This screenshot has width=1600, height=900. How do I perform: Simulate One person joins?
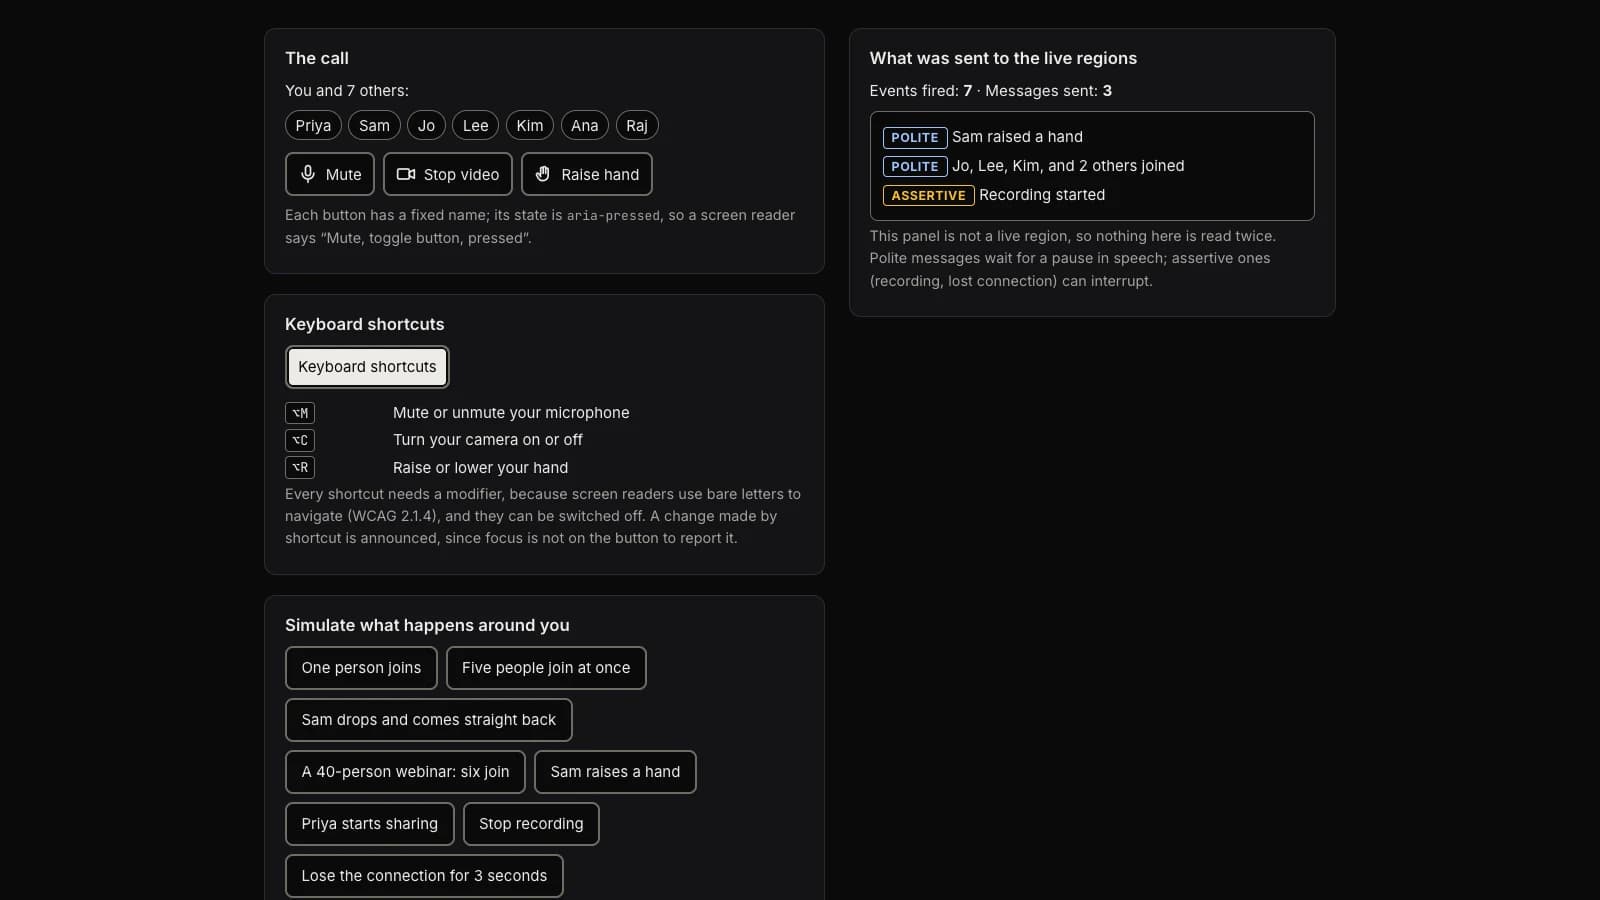click(361, 668)
